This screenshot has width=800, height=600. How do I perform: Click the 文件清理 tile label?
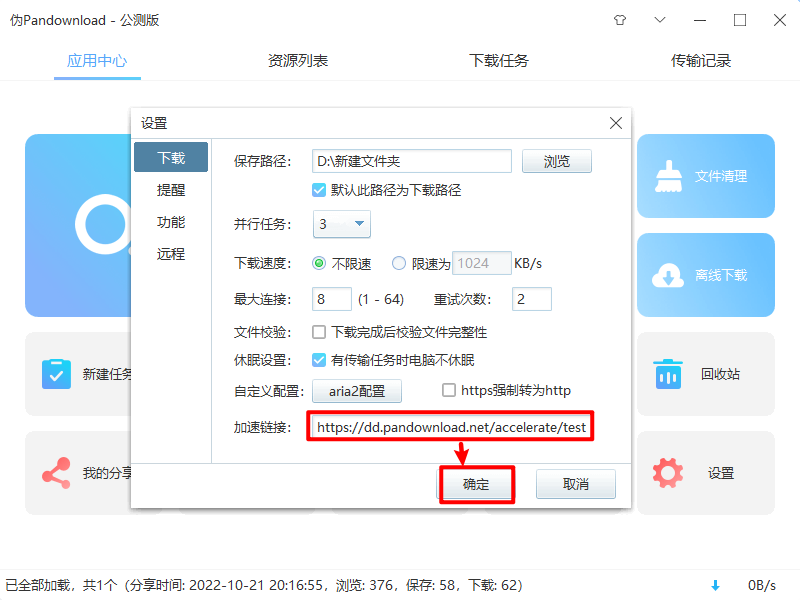(x=721, y=177)
